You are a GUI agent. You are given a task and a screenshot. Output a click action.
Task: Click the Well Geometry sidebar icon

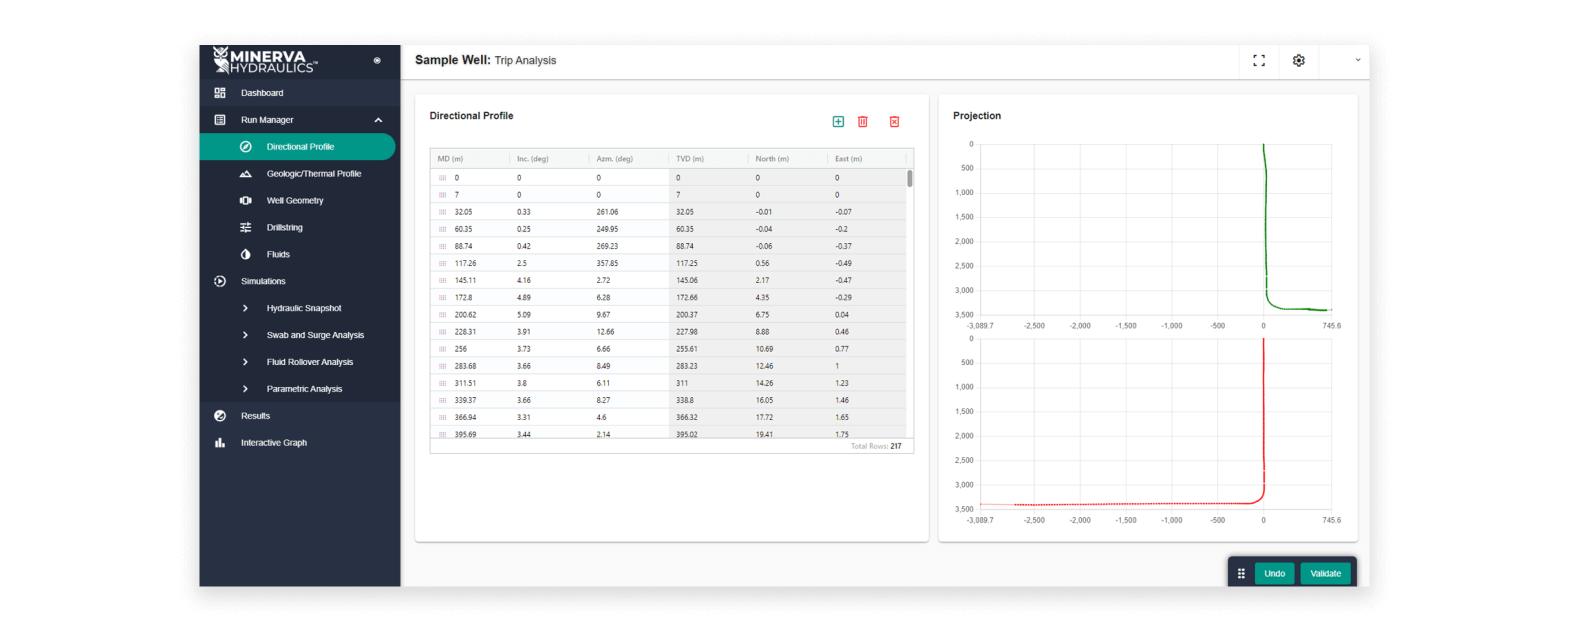point(246,201)
